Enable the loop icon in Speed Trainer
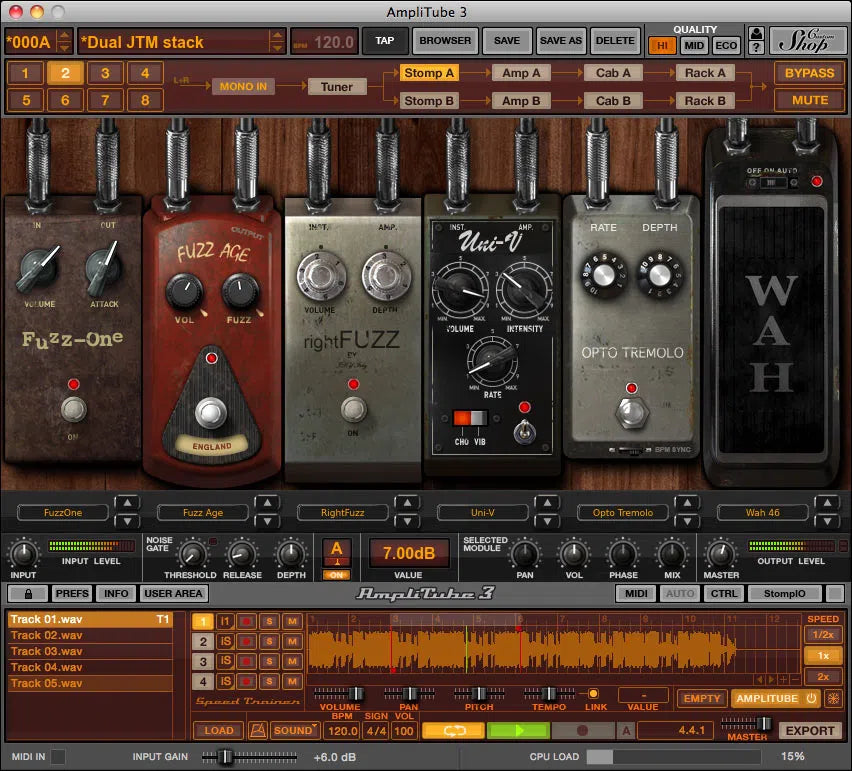The width and height of the screenshot is (852, 771). (455, 730)
